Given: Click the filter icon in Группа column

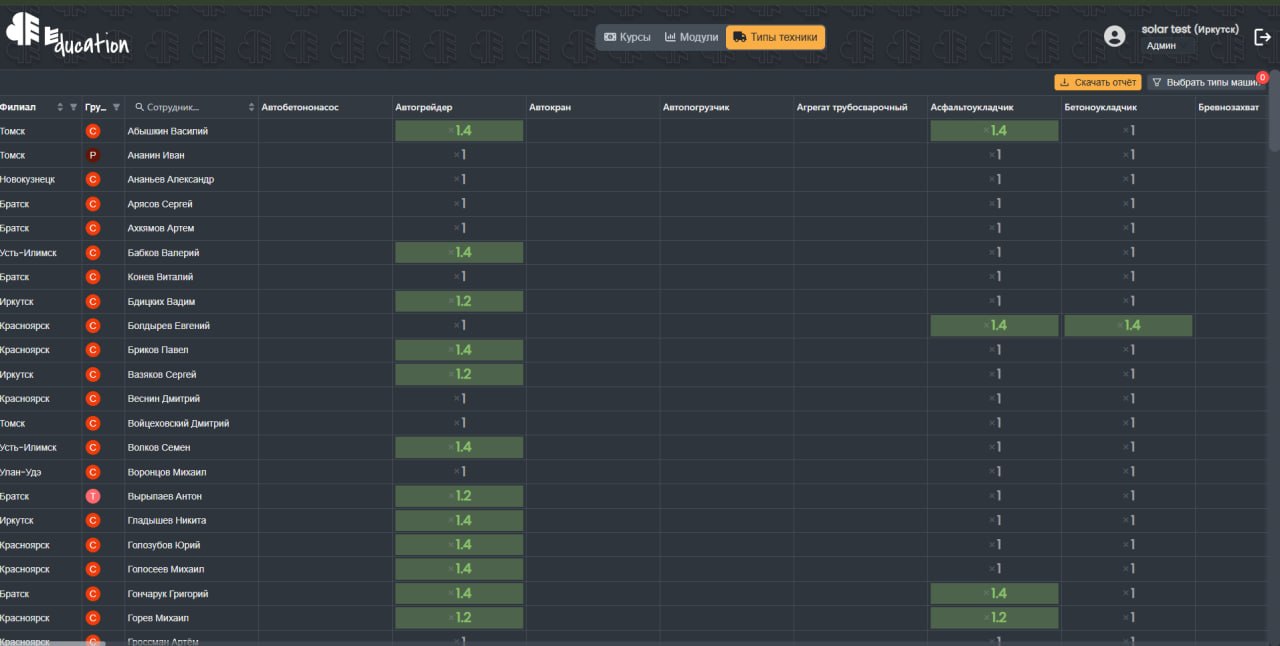Looking at the screenshot, I should point(116,107).
